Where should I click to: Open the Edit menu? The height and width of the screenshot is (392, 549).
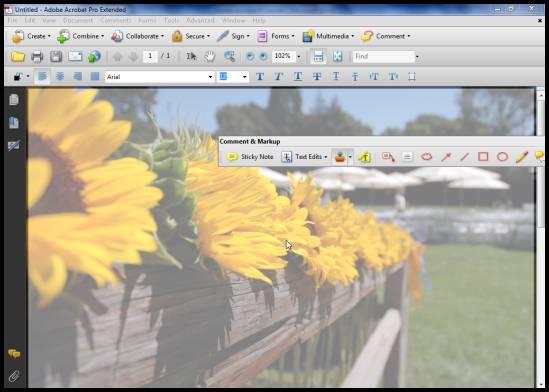click(30, 20)
